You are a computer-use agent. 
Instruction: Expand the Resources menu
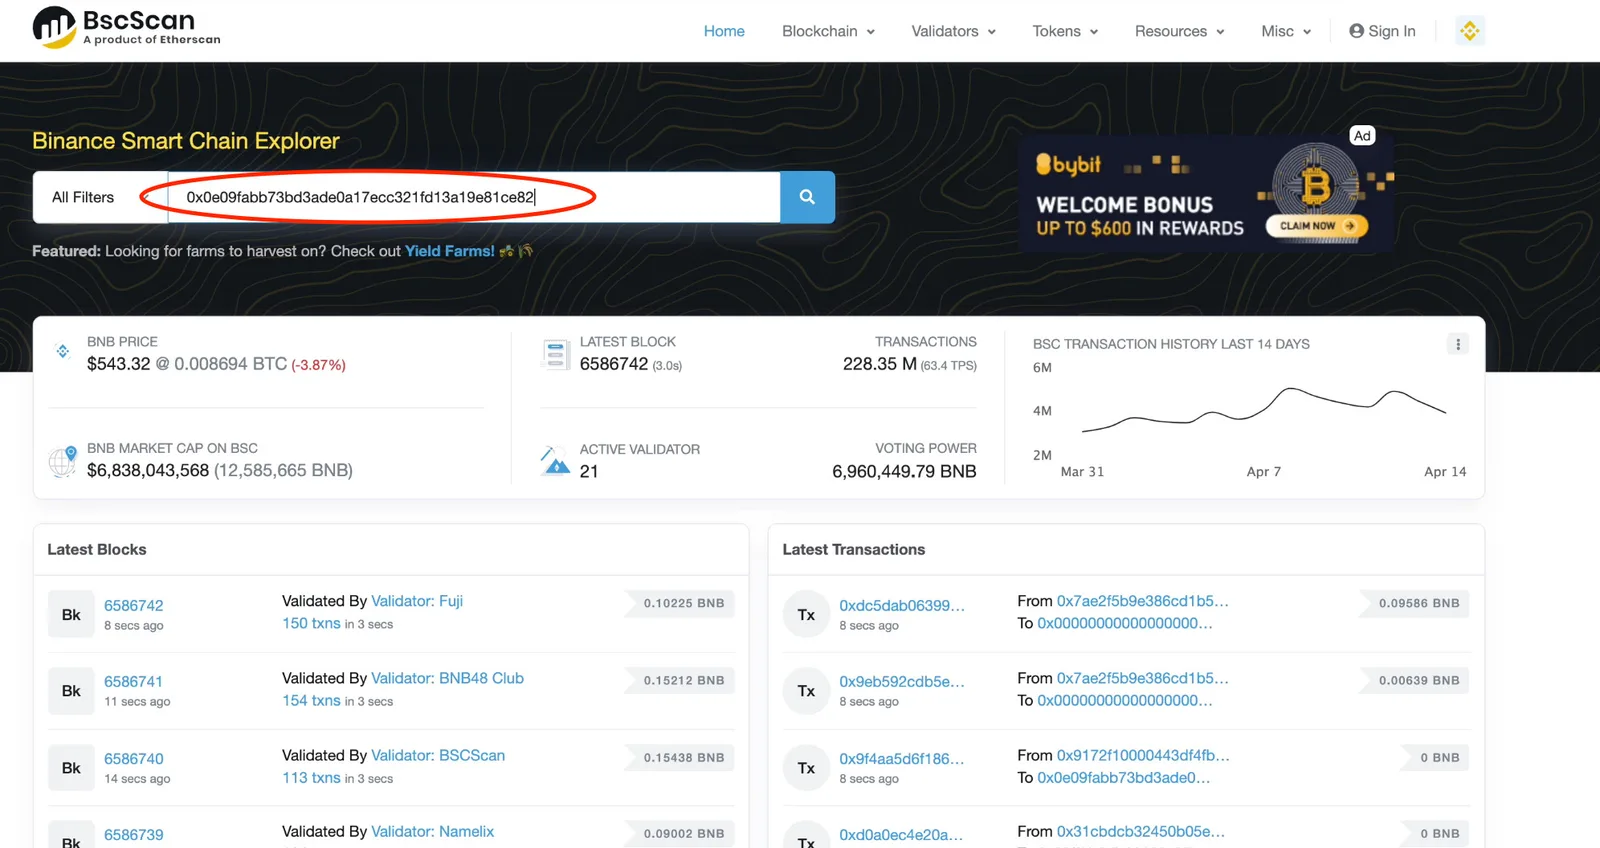point(1179,31)
